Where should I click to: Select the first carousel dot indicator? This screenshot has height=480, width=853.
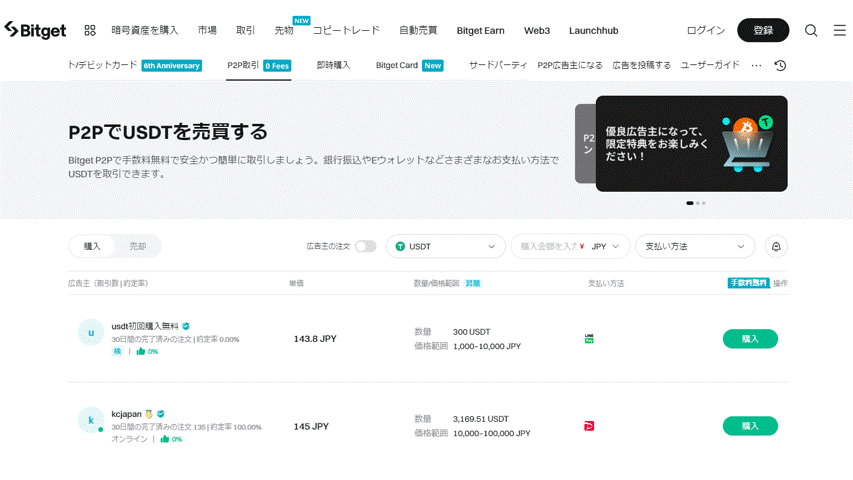pyautogui.click(x=690, y=203)
